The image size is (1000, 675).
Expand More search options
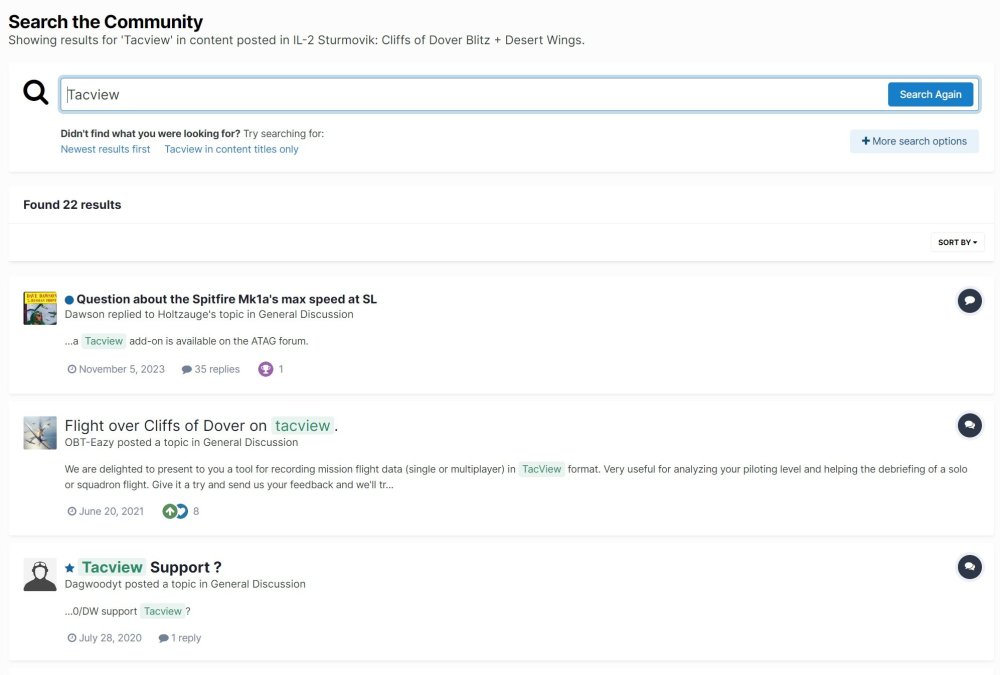click(x=914, y=141)
